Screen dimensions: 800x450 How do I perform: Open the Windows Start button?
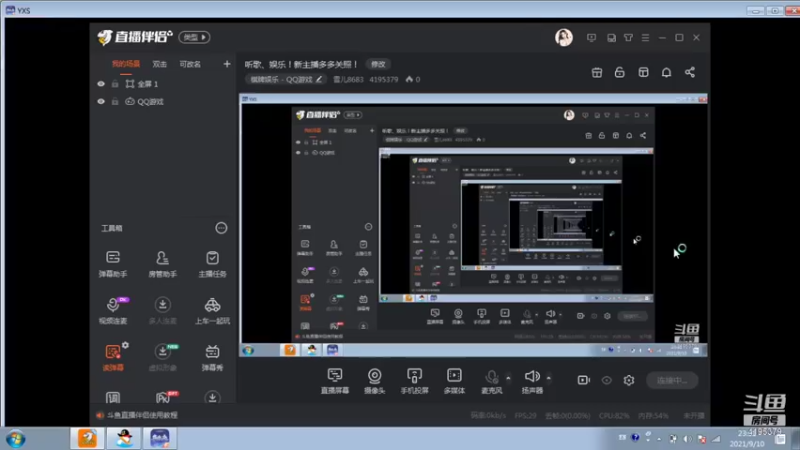click(x=16, y=439)
